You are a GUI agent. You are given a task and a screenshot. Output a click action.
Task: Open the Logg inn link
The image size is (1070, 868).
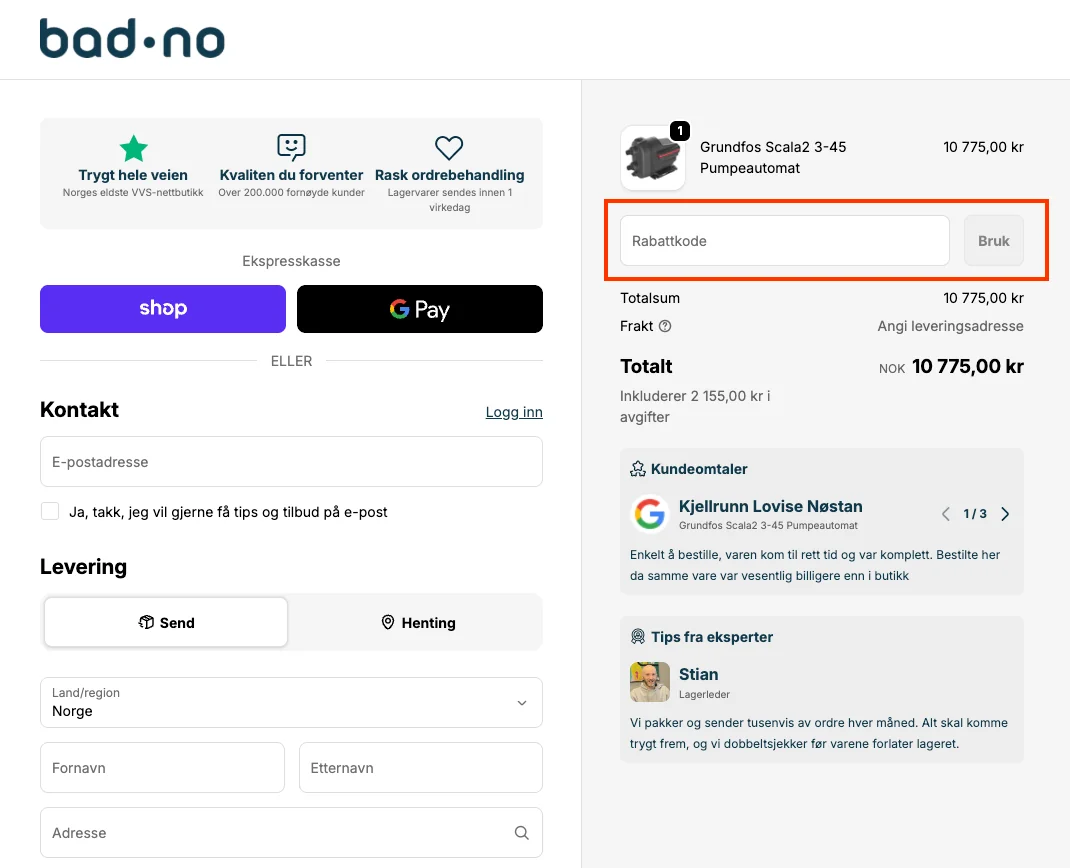click(x=514, y=412)
